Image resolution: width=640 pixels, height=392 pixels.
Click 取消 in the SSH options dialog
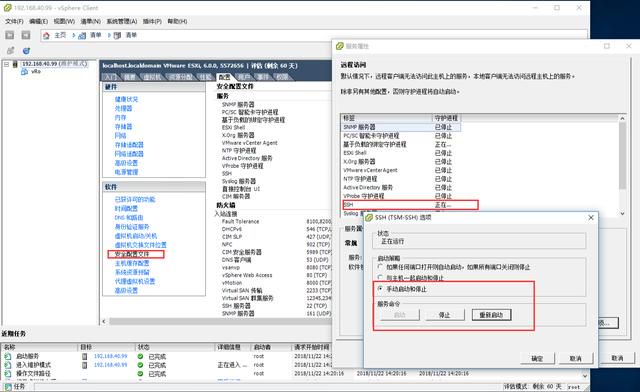[576, 359]
